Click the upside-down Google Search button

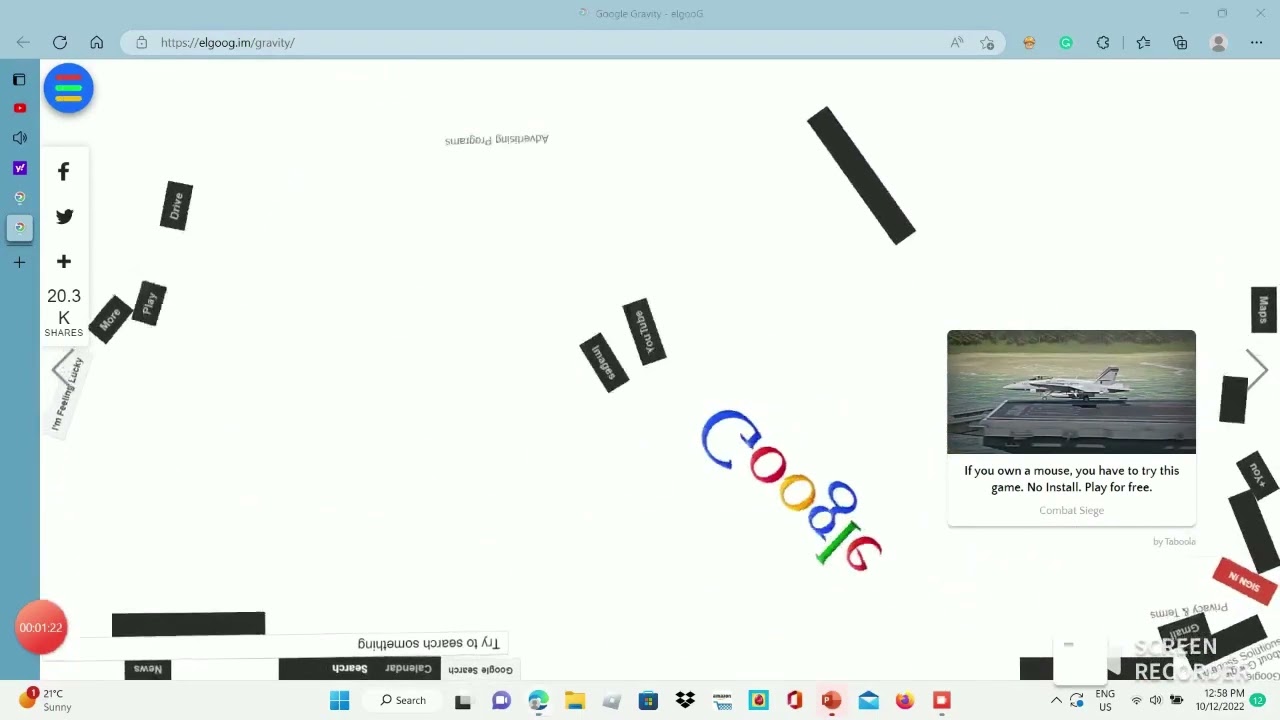pos(480,670)
